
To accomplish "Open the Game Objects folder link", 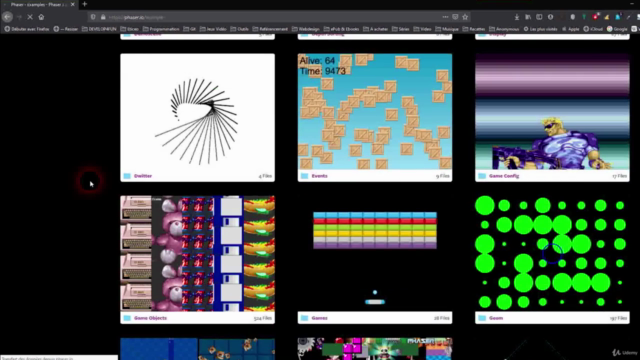I will (150, 318).
